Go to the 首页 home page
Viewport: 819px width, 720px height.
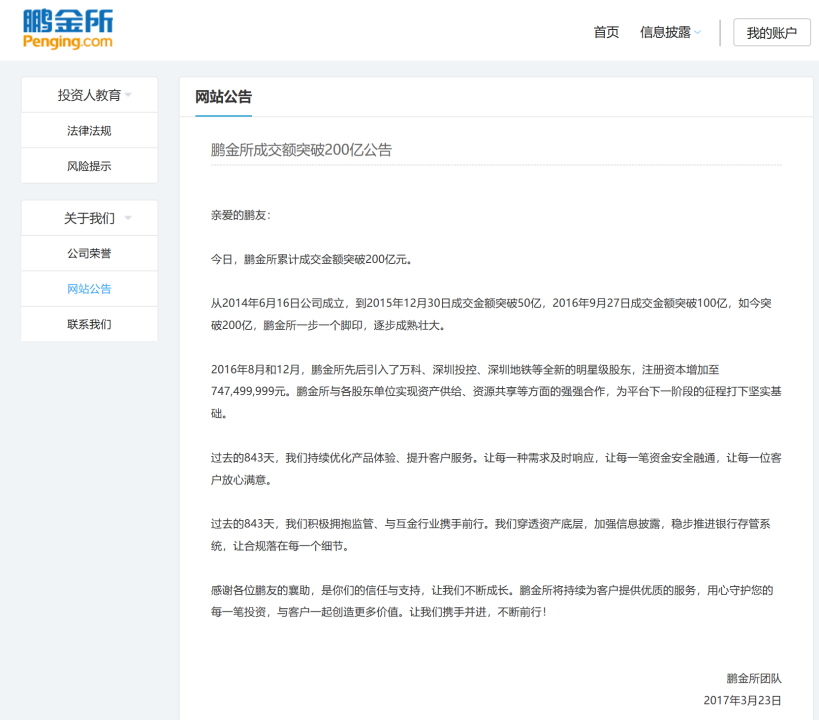[x=606, y=32]
